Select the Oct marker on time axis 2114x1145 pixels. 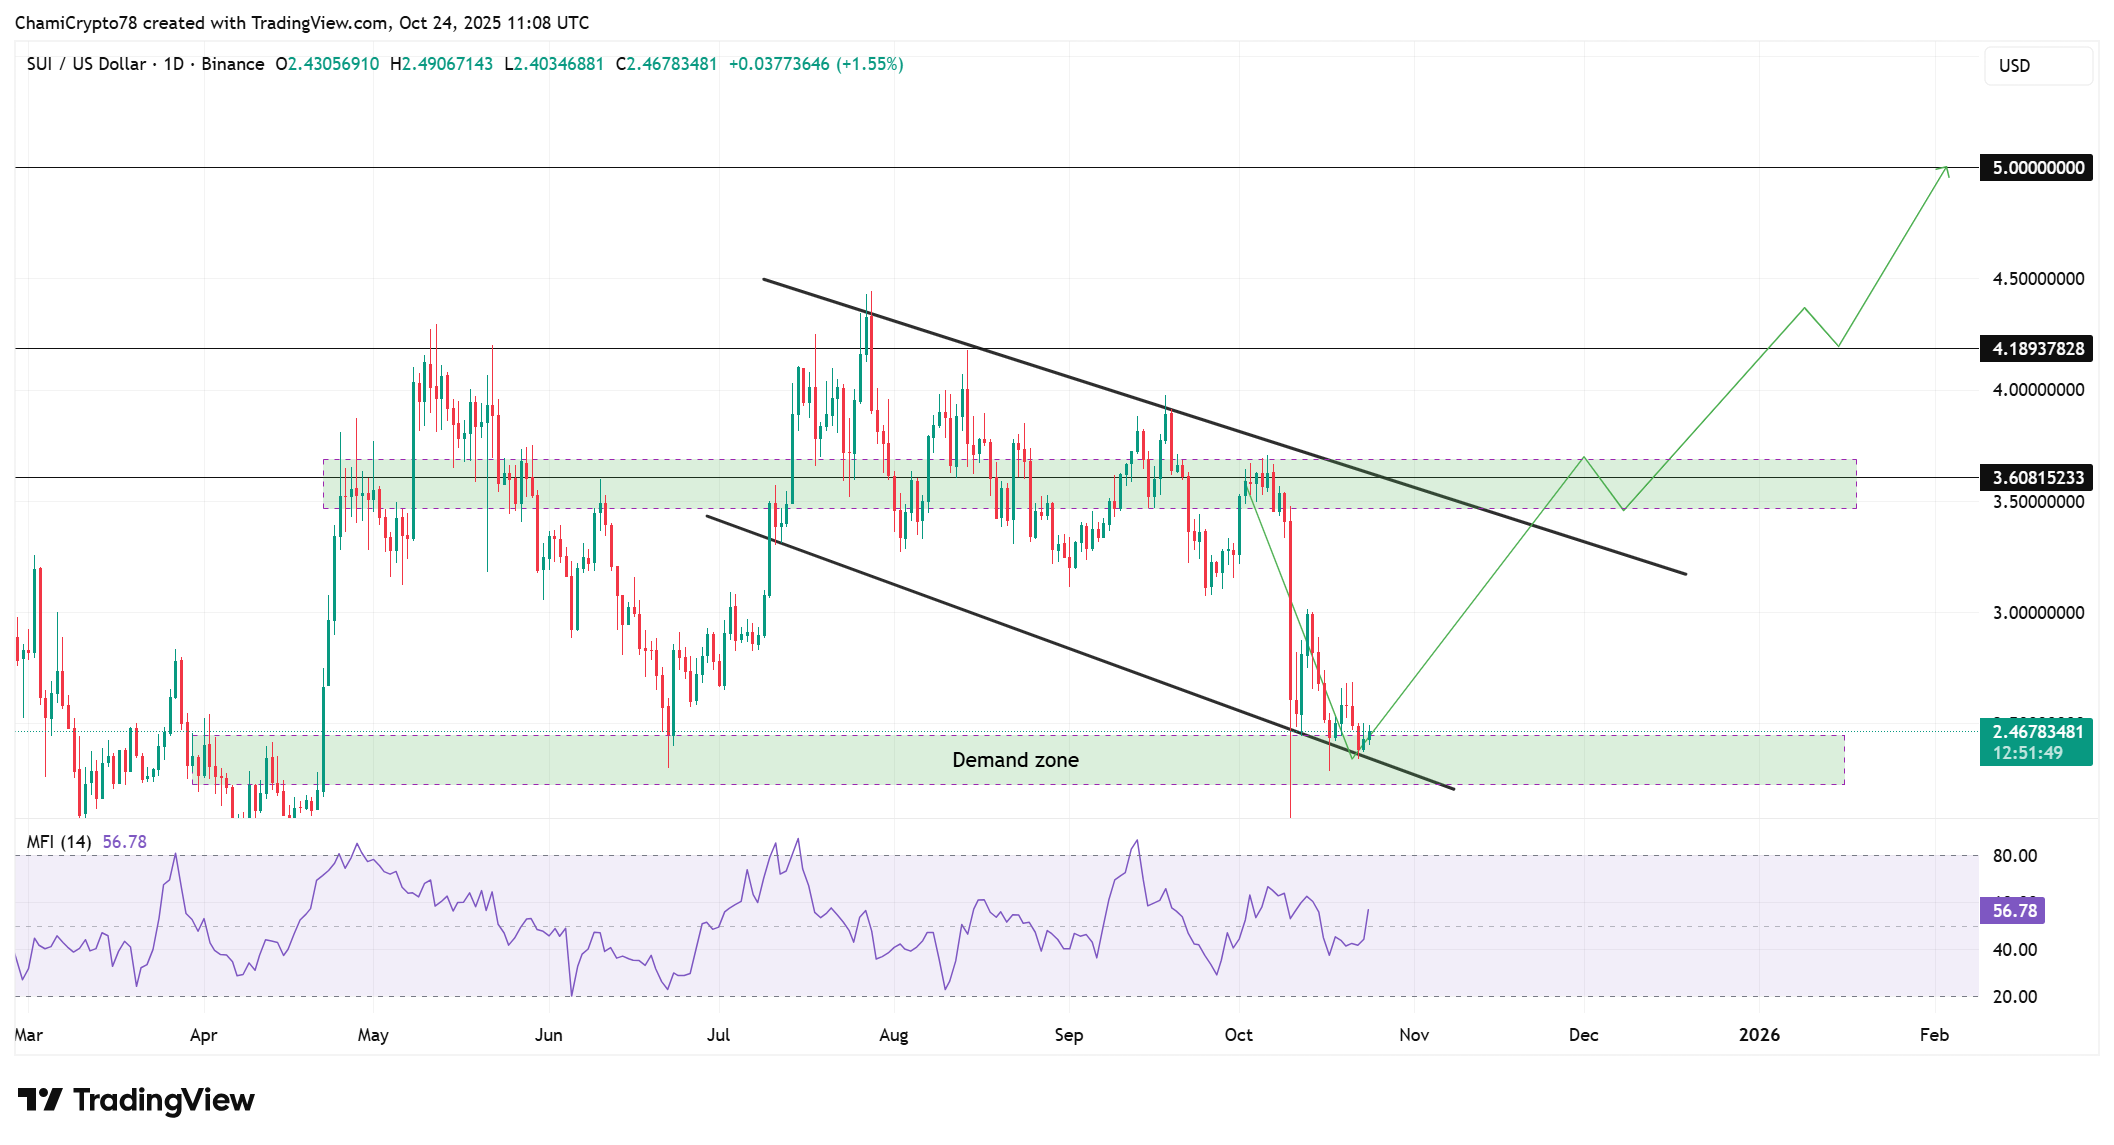(1238, 1035)
